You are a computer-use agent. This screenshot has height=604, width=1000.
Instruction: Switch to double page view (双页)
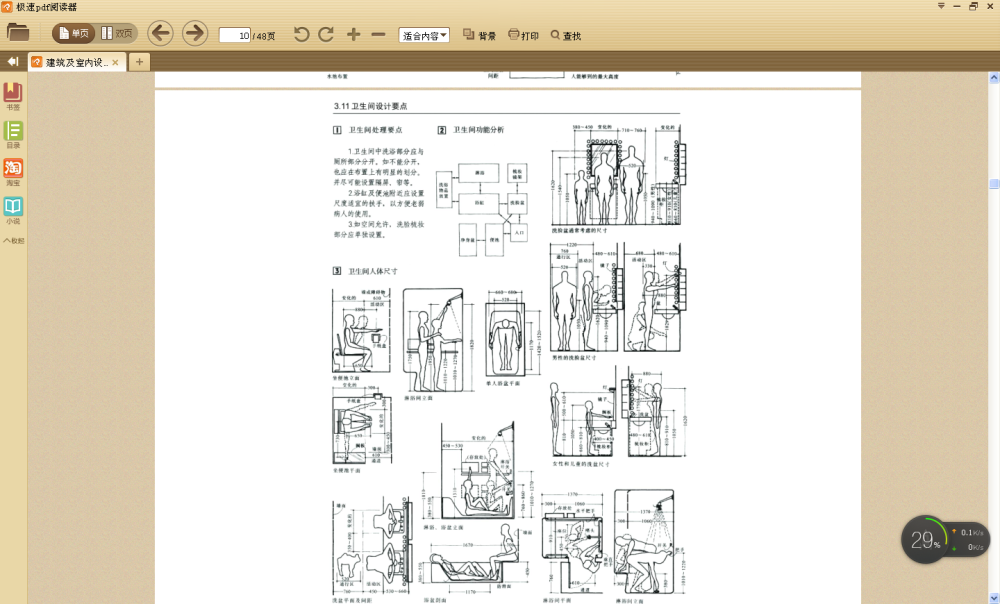[x=117, y=33]
